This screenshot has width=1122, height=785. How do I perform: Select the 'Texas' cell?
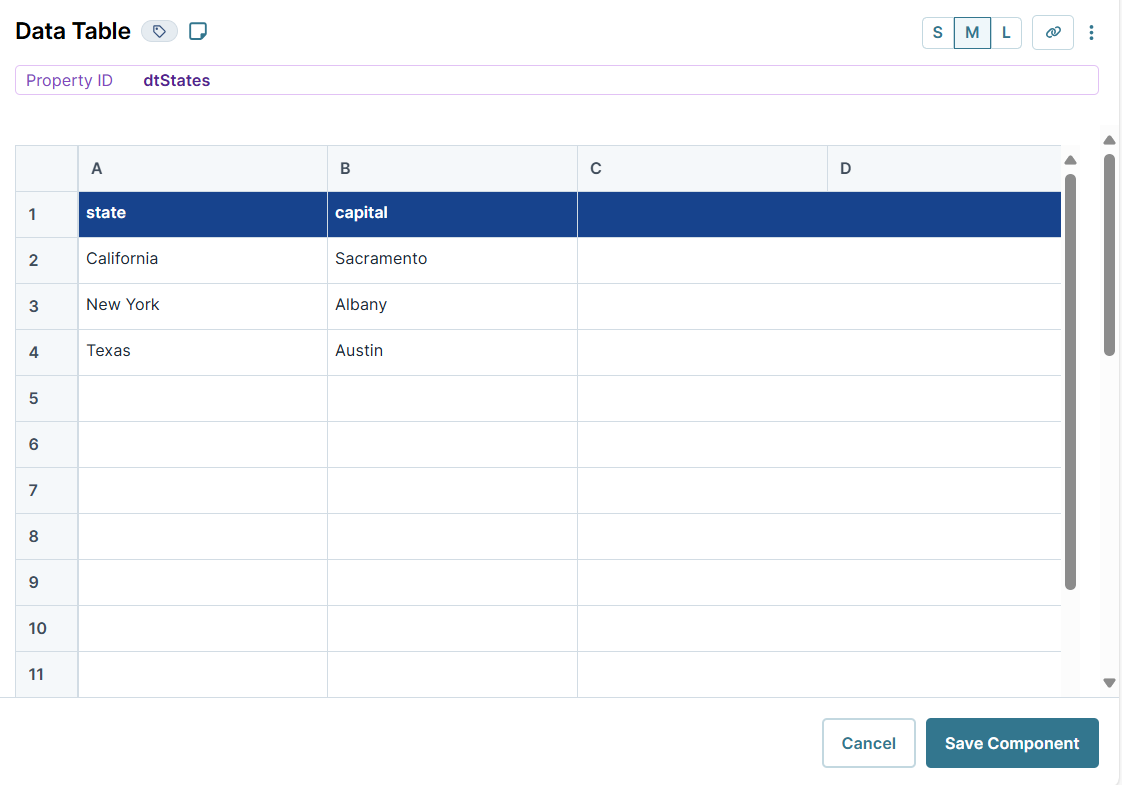pos(203,352)
